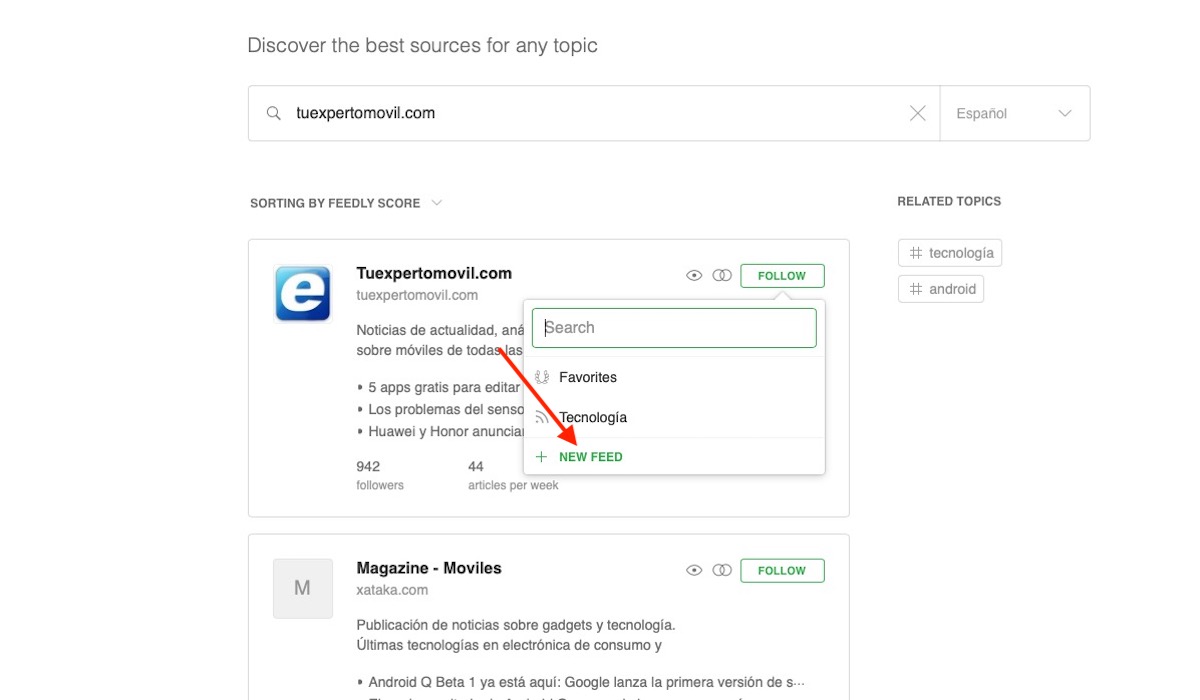Open the Magazine - Moviles title link
The width and height of the screenshot is (1200, 700).
tap(428, 568)
